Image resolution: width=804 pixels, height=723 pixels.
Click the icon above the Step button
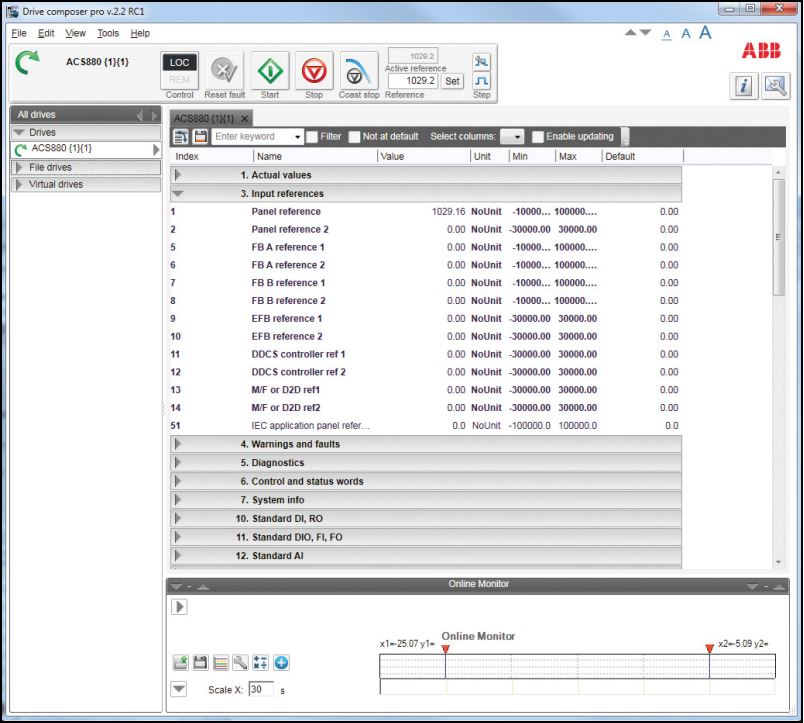click(x=481, y=62)
